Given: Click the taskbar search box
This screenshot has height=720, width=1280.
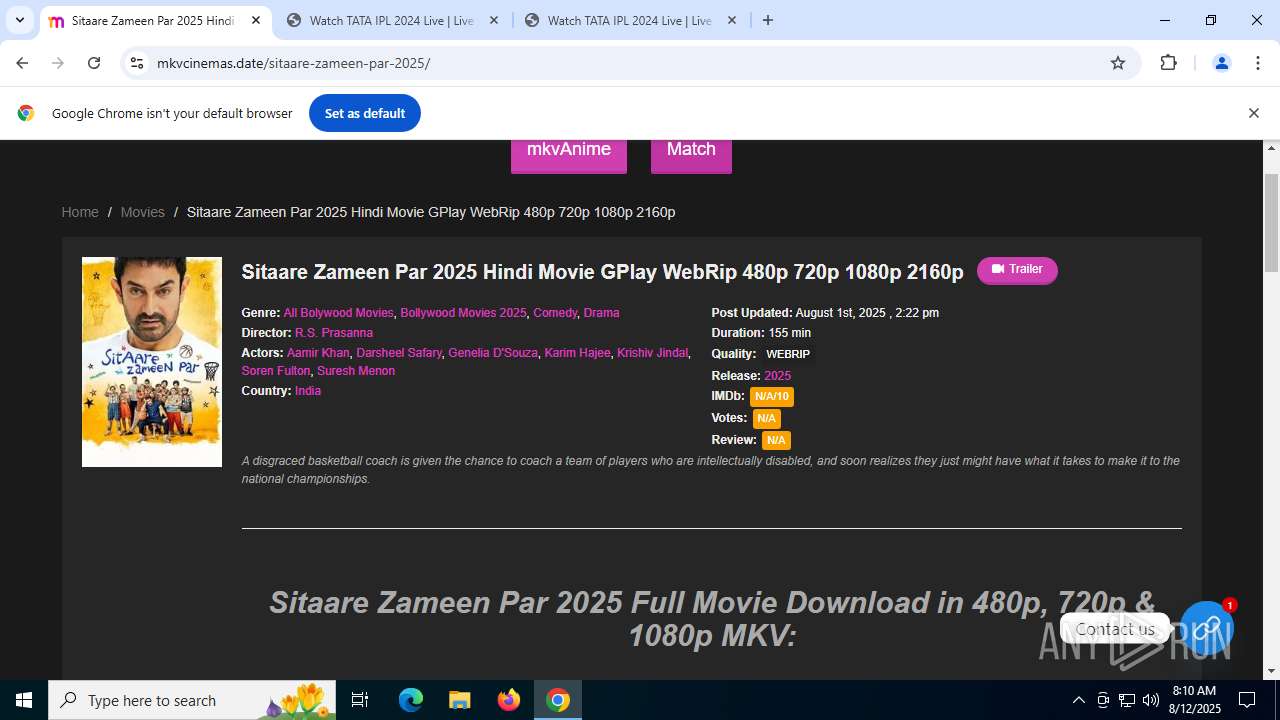Looking at the screenshot, I should click(192, 700).
